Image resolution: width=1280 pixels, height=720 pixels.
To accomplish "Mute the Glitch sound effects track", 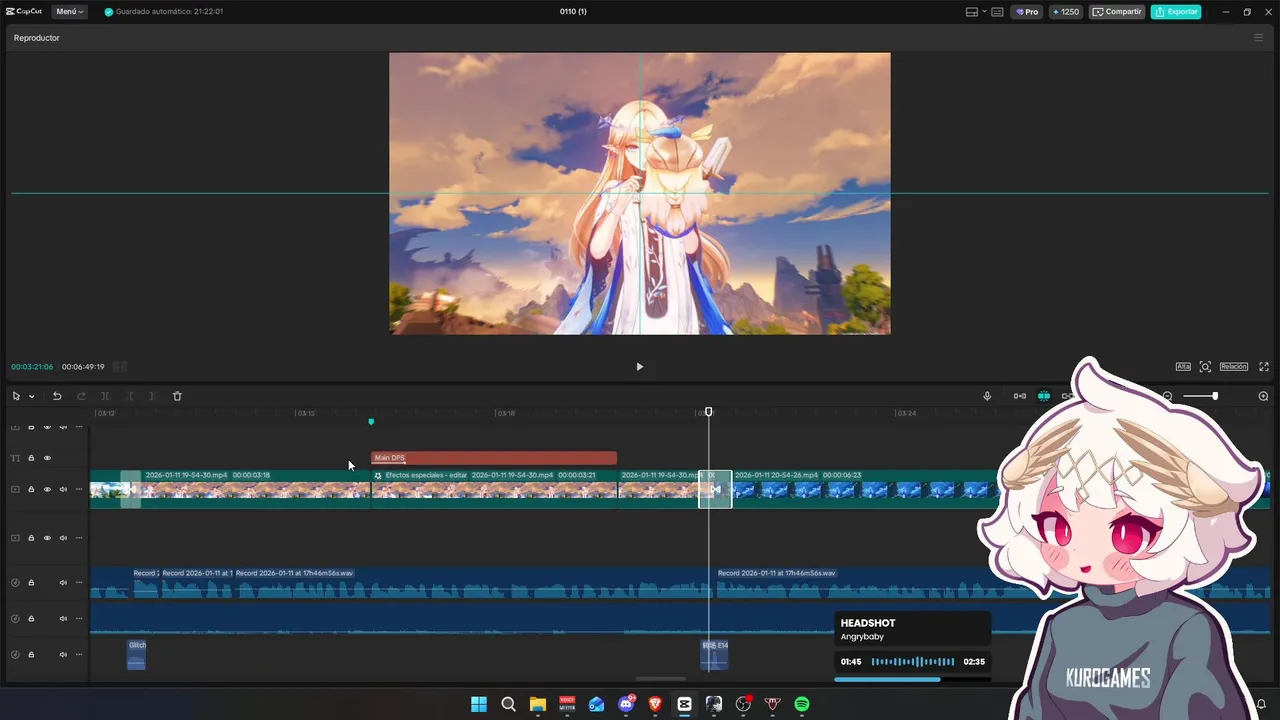I will click(63, 654).
